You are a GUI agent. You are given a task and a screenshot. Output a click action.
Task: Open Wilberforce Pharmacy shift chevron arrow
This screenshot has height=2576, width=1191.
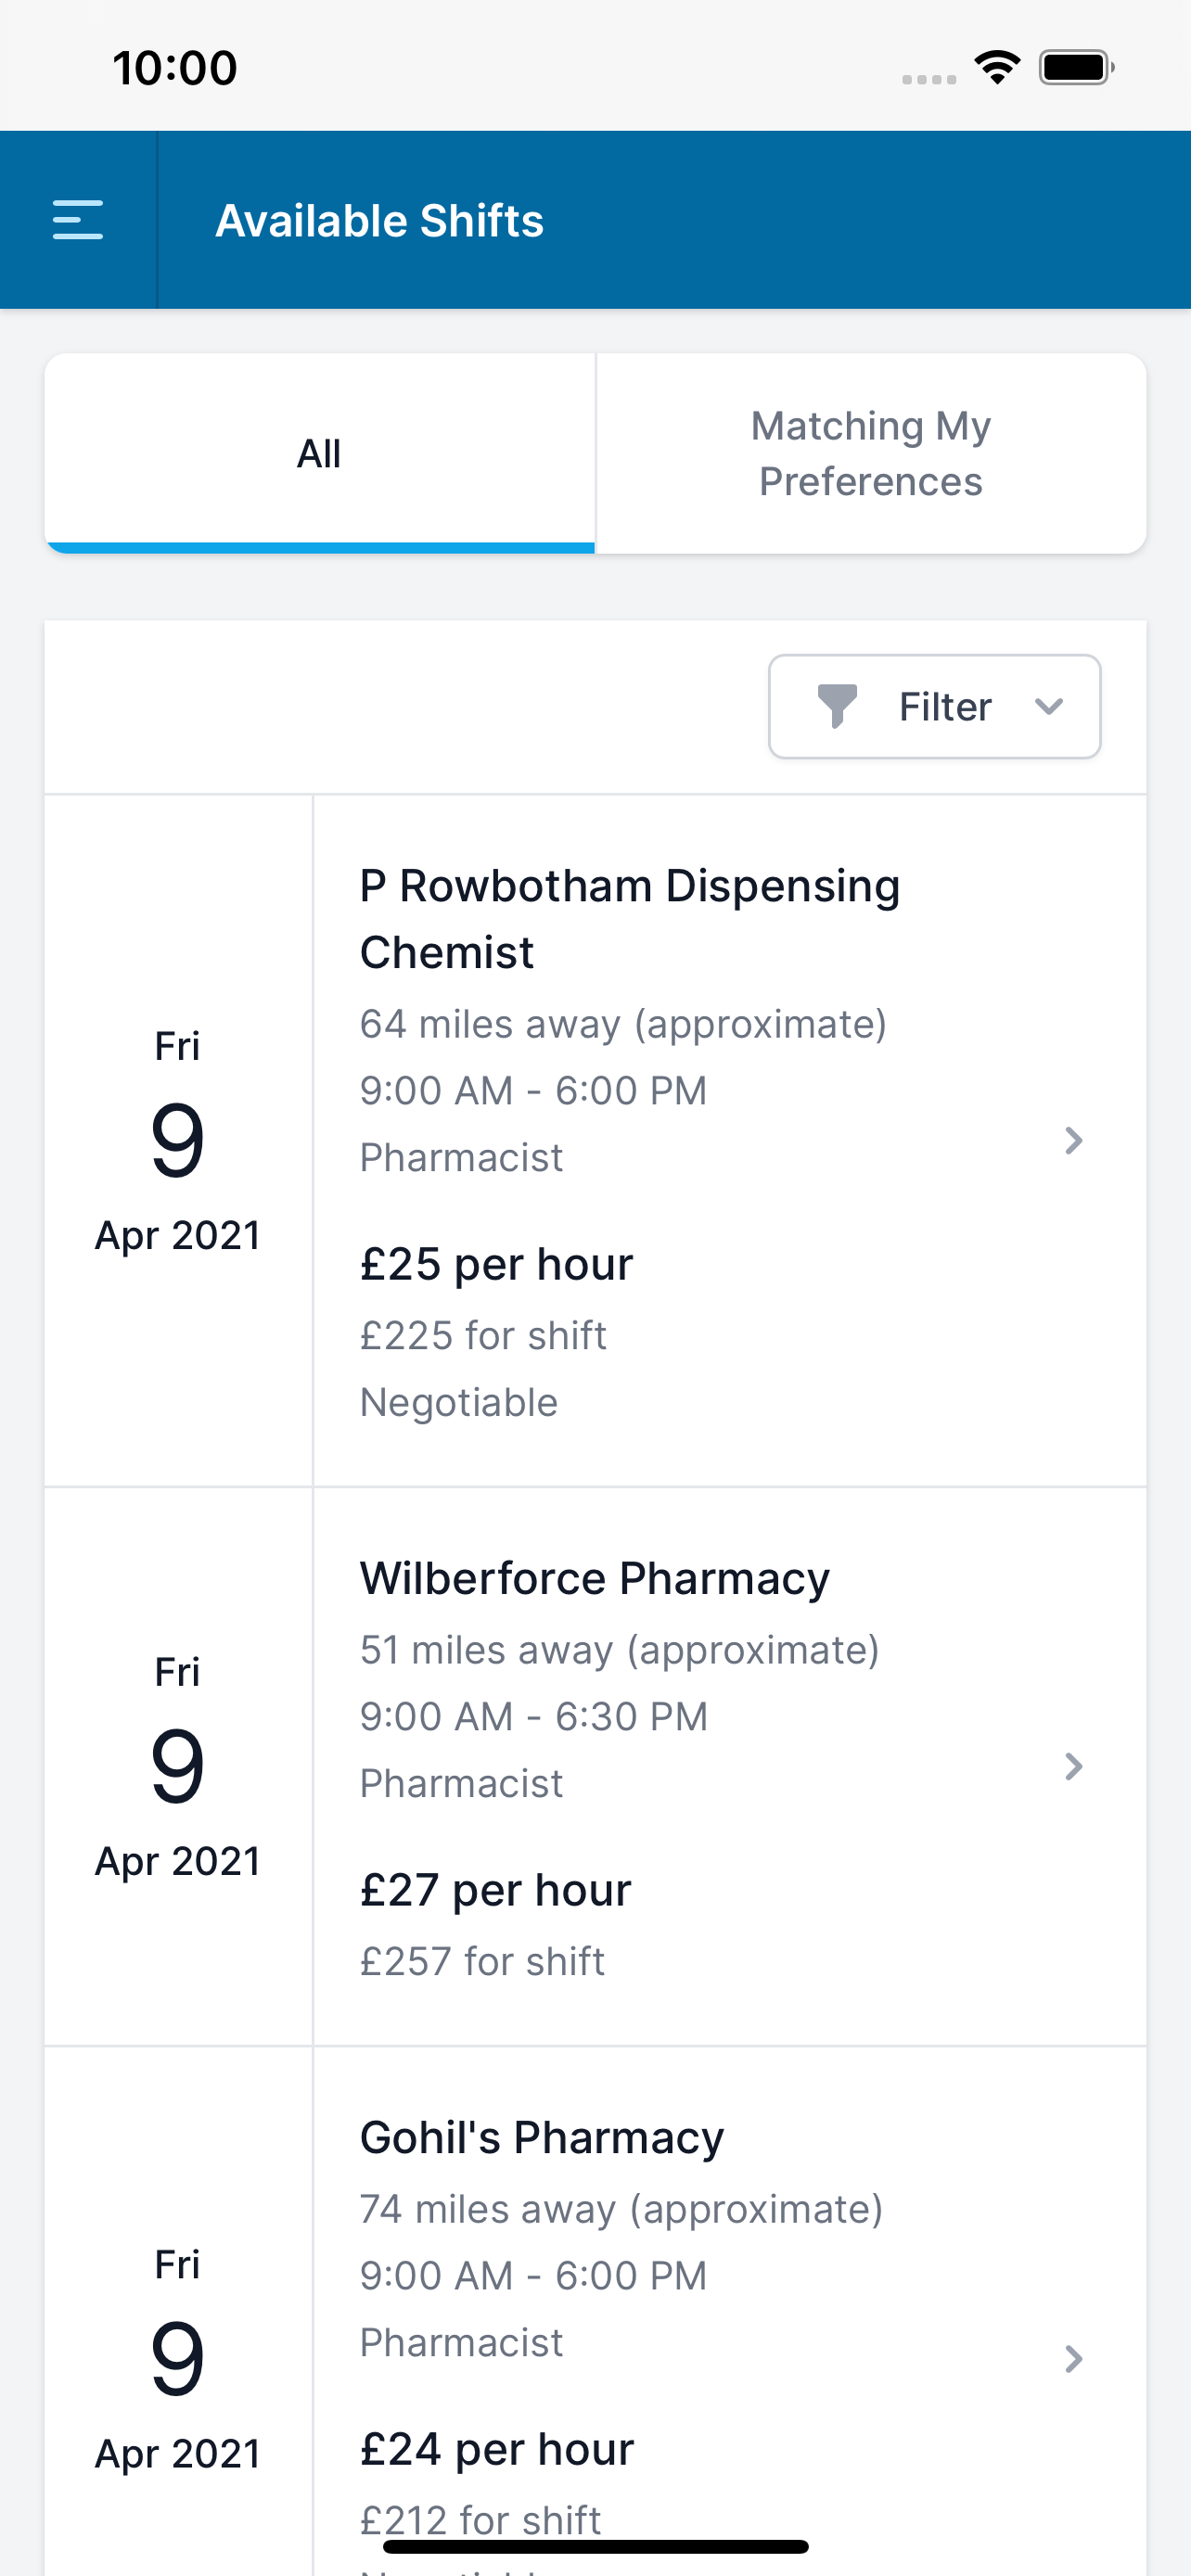(1073, 1766)
